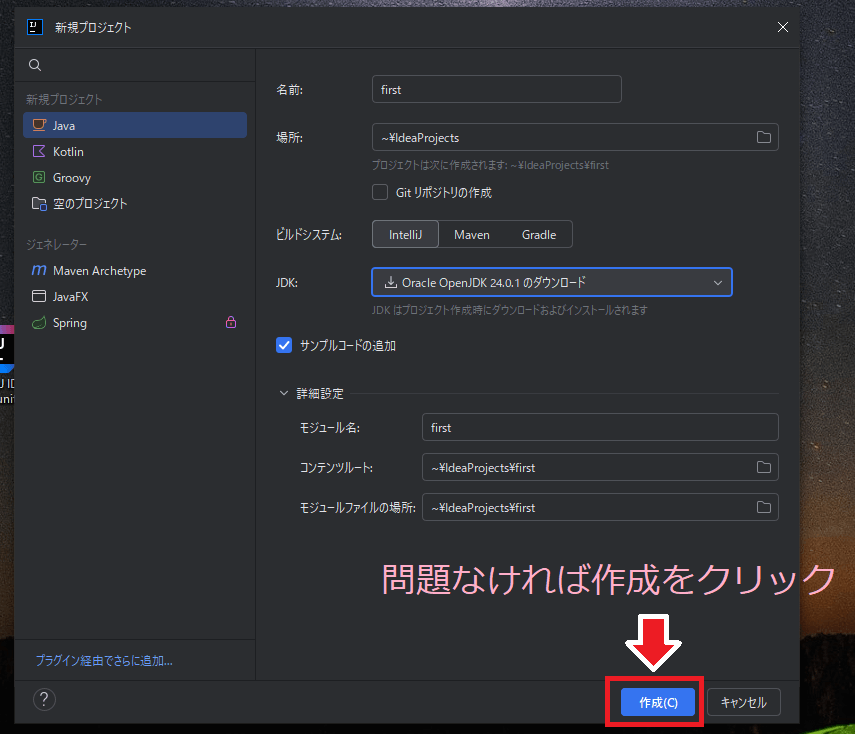Image resolution: width=855 pixels, height=734 pixels.
Task: Select the Java project type
Action: click(x=135, y=125)
